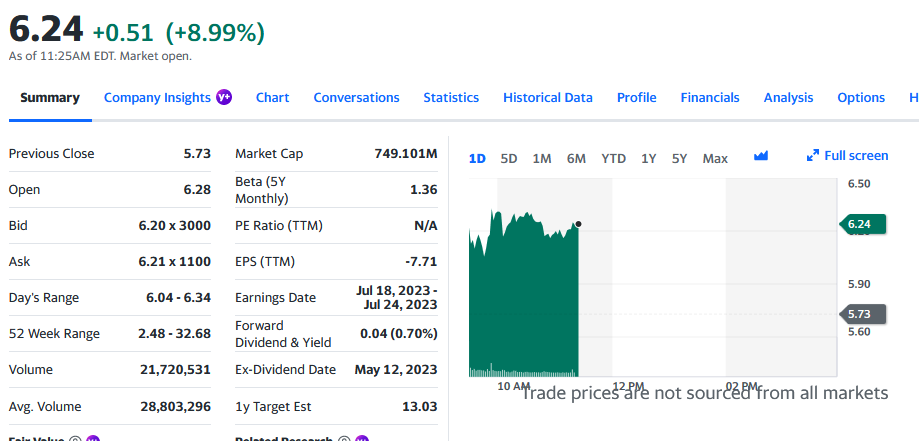Screen dimensions: 919x441
Task: Click the 5.73 previous close marker
Action: (x=863, y=314)
